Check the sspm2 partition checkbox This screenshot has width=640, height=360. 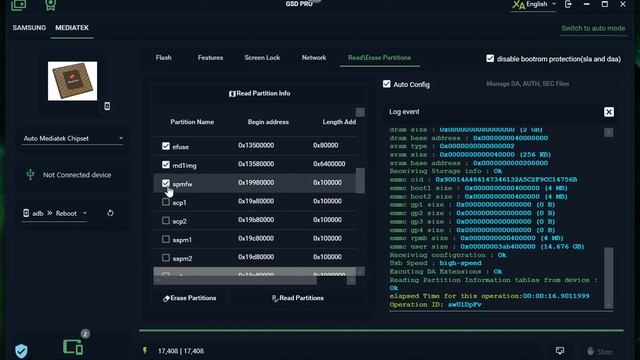(x=166, y=258)
